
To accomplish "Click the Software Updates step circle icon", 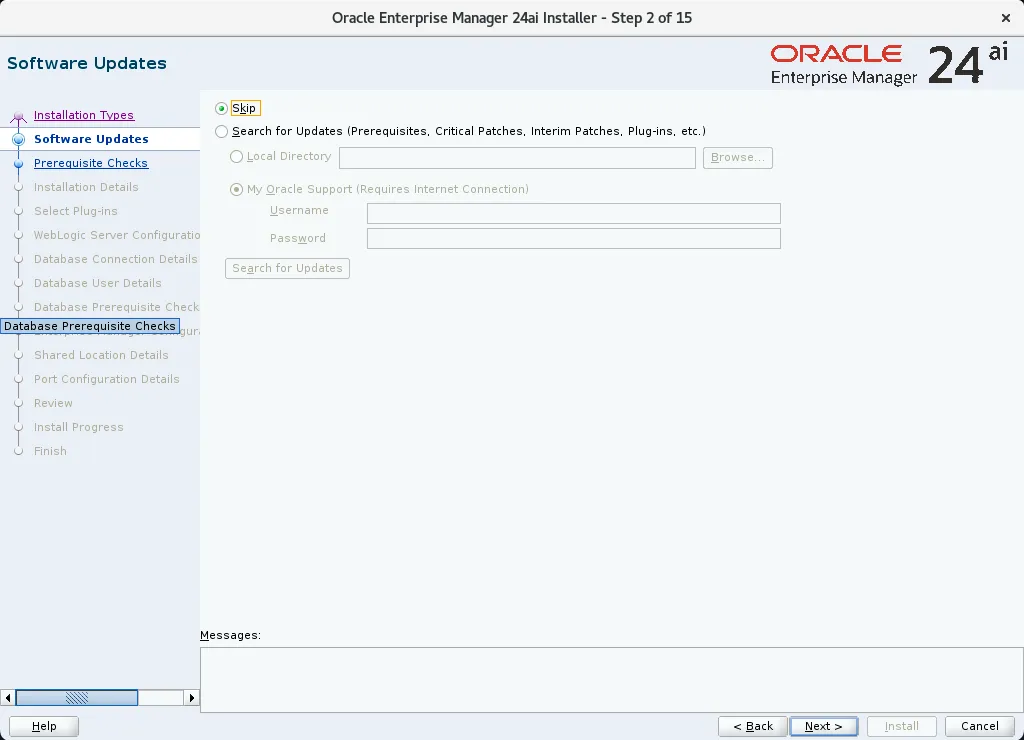I will click(x=18, y=139).
